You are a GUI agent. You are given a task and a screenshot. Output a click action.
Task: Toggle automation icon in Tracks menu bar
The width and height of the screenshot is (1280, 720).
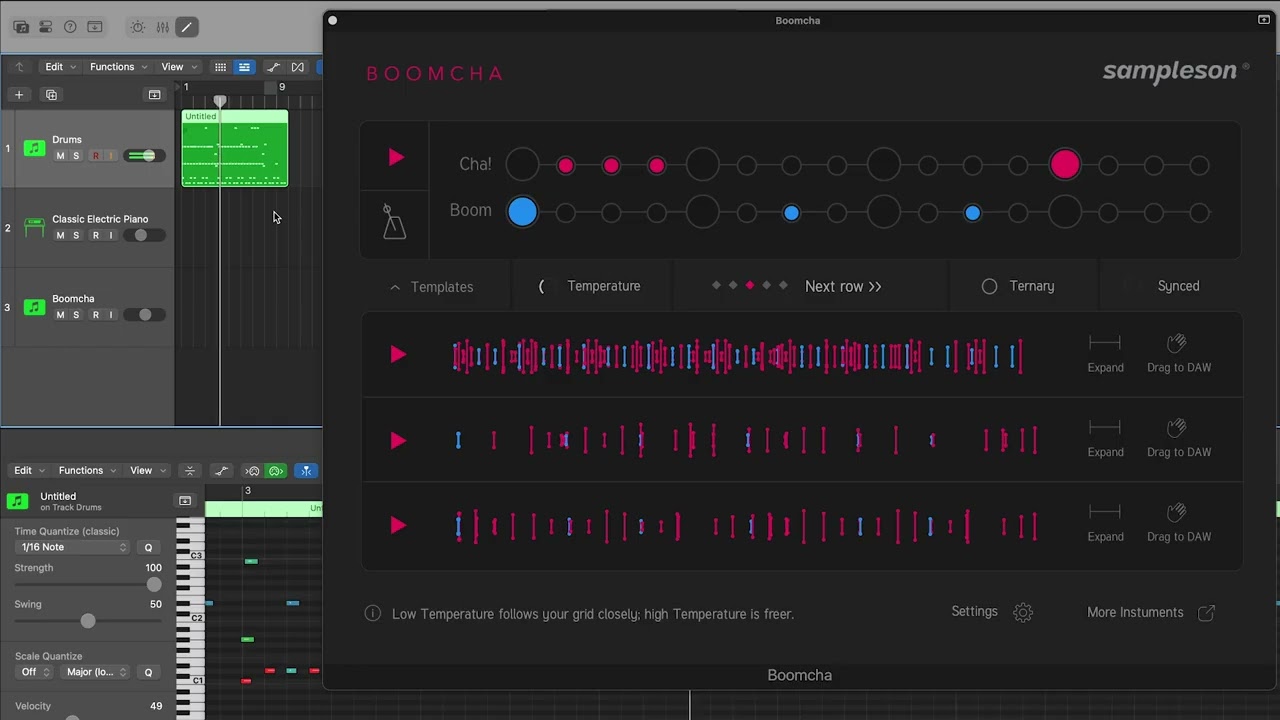point(272,67)
